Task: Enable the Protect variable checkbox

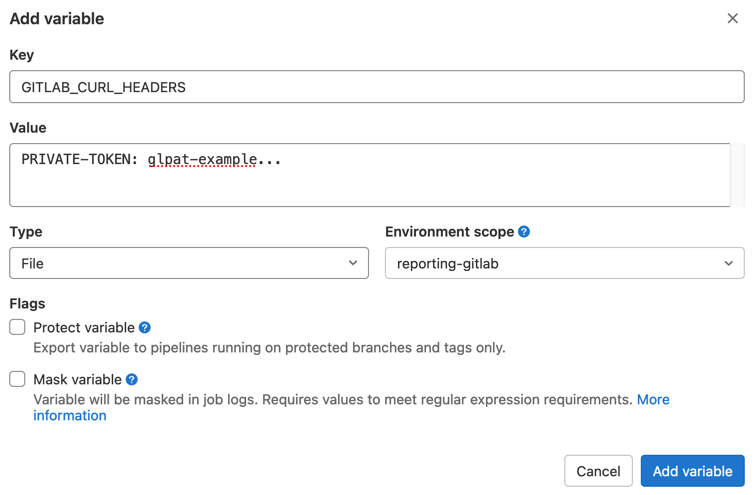Action: [x=18, y=327]
